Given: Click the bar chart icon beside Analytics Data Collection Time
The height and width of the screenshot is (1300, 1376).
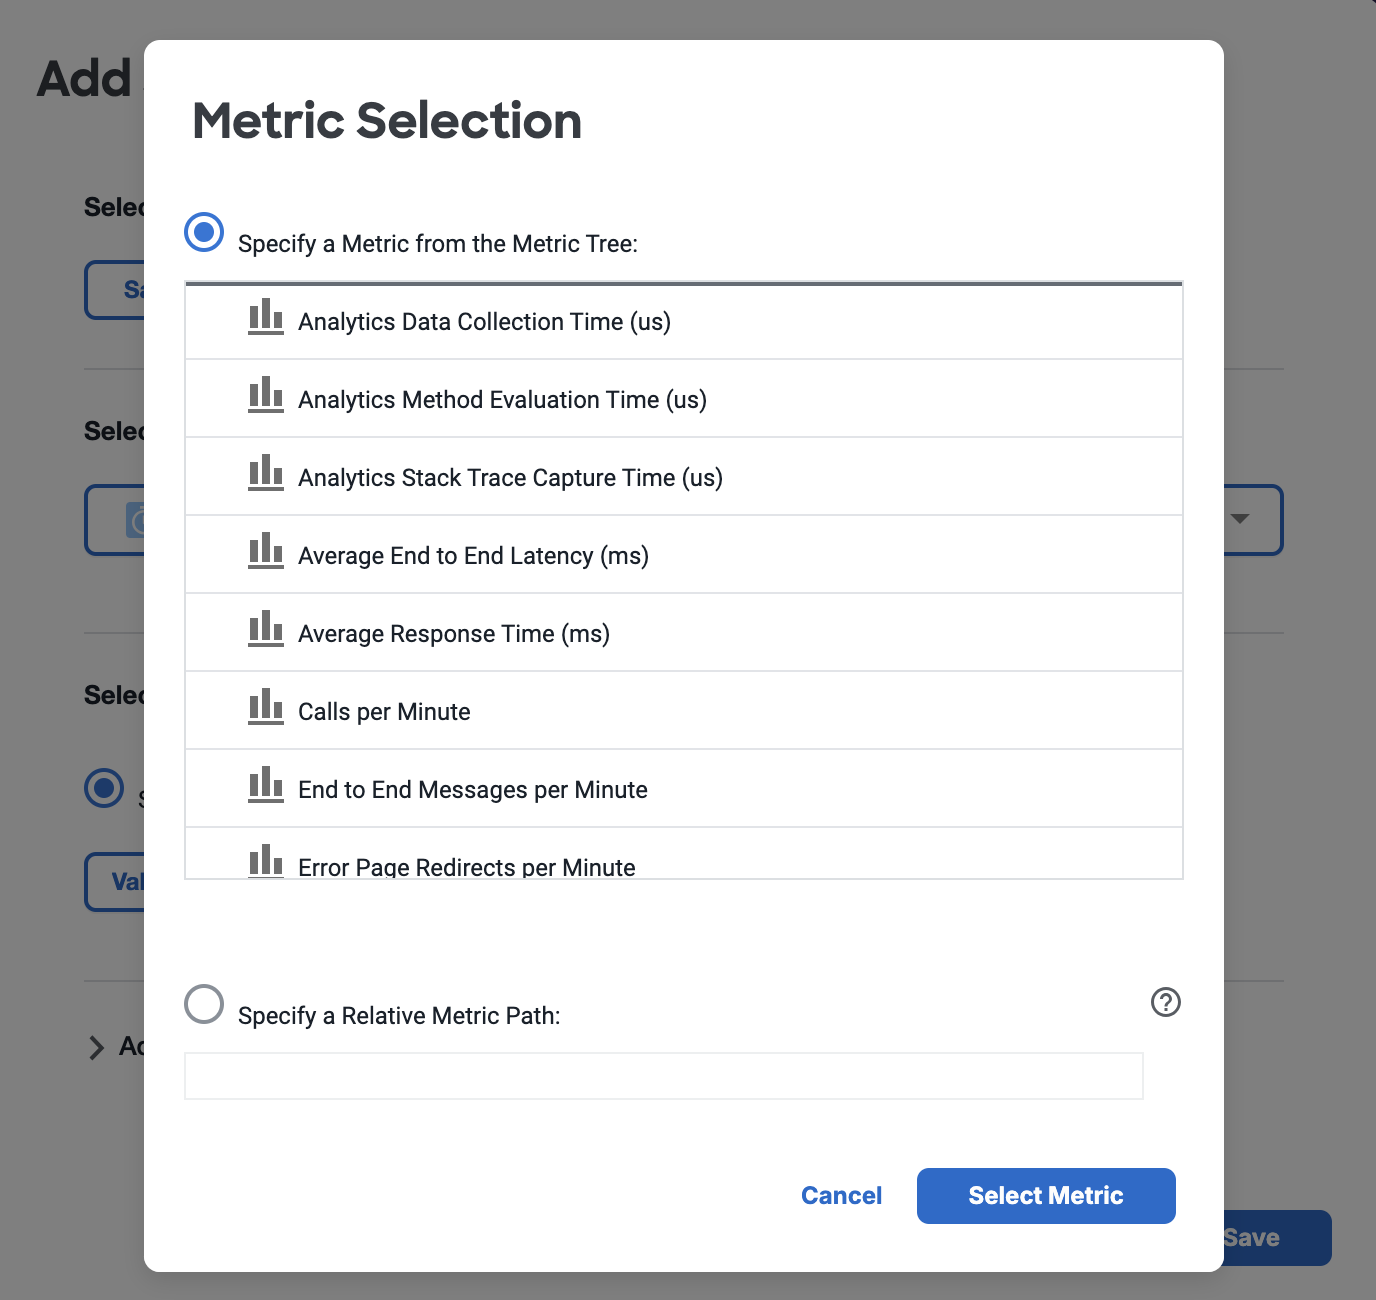Looking at the screenshot, I should click(x=266, y=317).
